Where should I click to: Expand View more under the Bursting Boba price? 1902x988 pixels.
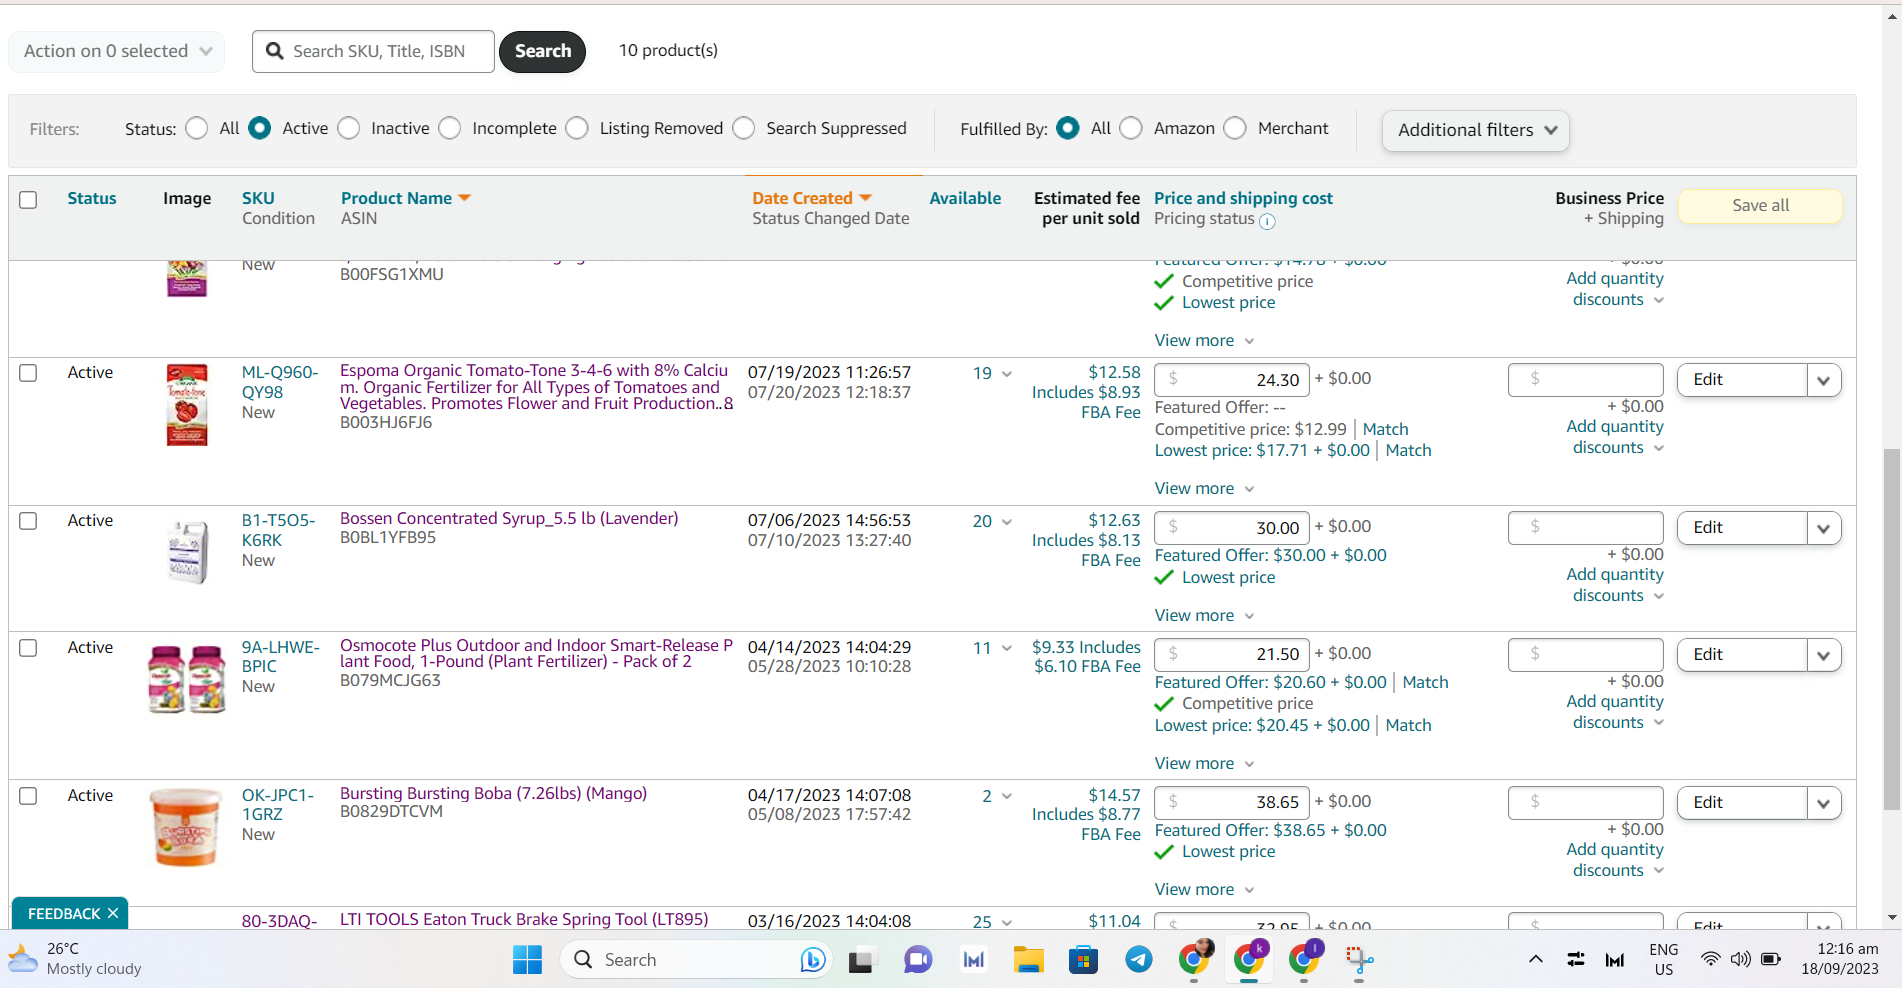[1204, 889]
